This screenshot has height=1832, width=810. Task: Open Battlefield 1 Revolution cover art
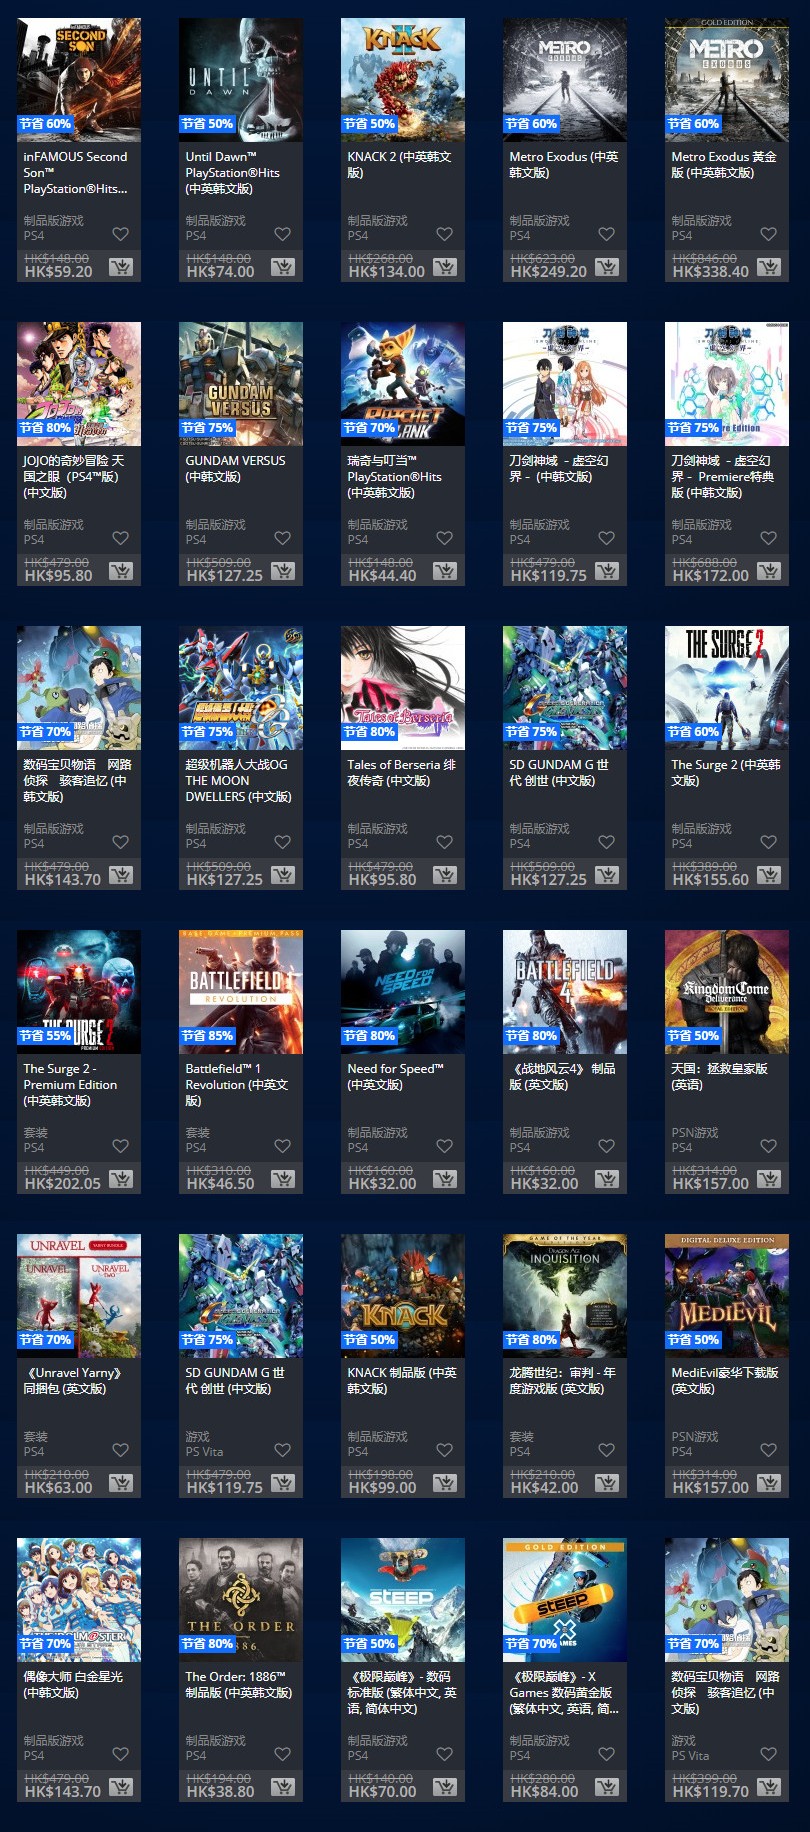pyautogui.click(x=241, y=992)
